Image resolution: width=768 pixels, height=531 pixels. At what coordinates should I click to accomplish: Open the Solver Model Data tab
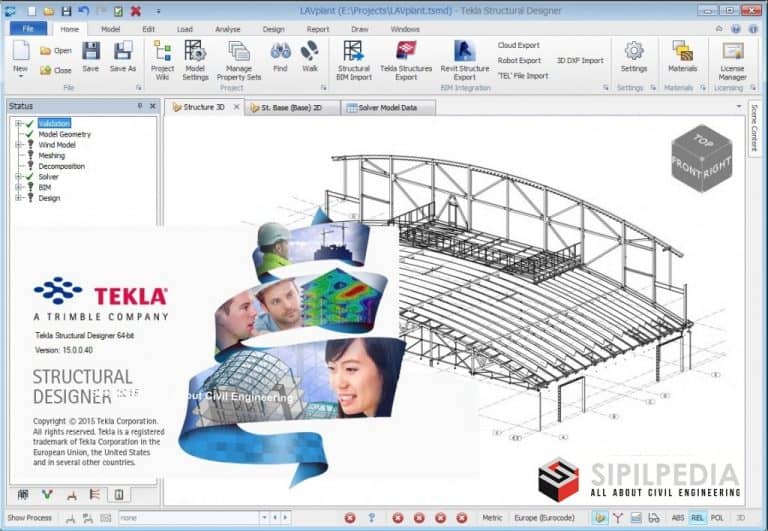coord(387,108)
